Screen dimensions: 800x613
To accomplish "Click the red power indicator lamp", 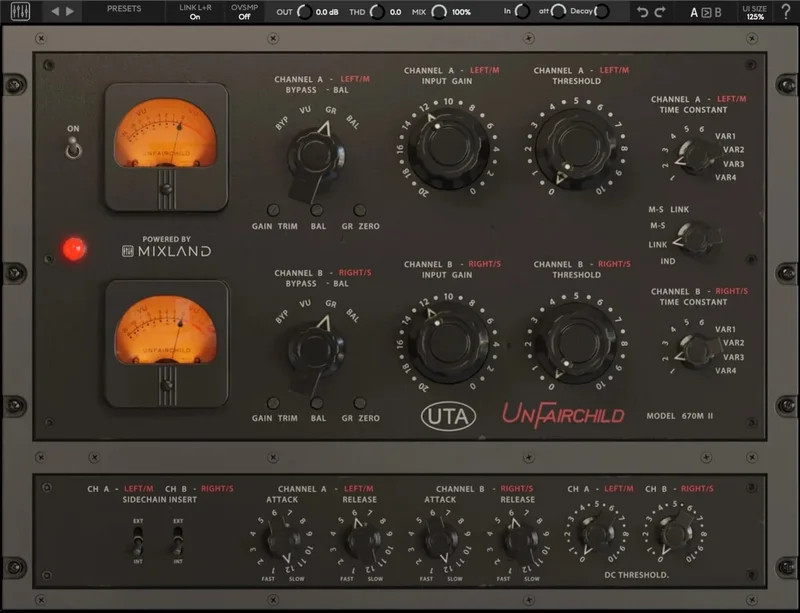I will 74,249.
